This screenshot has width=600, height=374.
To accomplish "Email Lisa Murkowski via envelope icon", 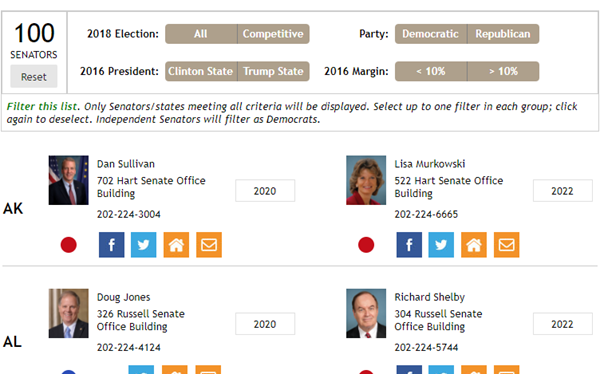I will (507, 245).
